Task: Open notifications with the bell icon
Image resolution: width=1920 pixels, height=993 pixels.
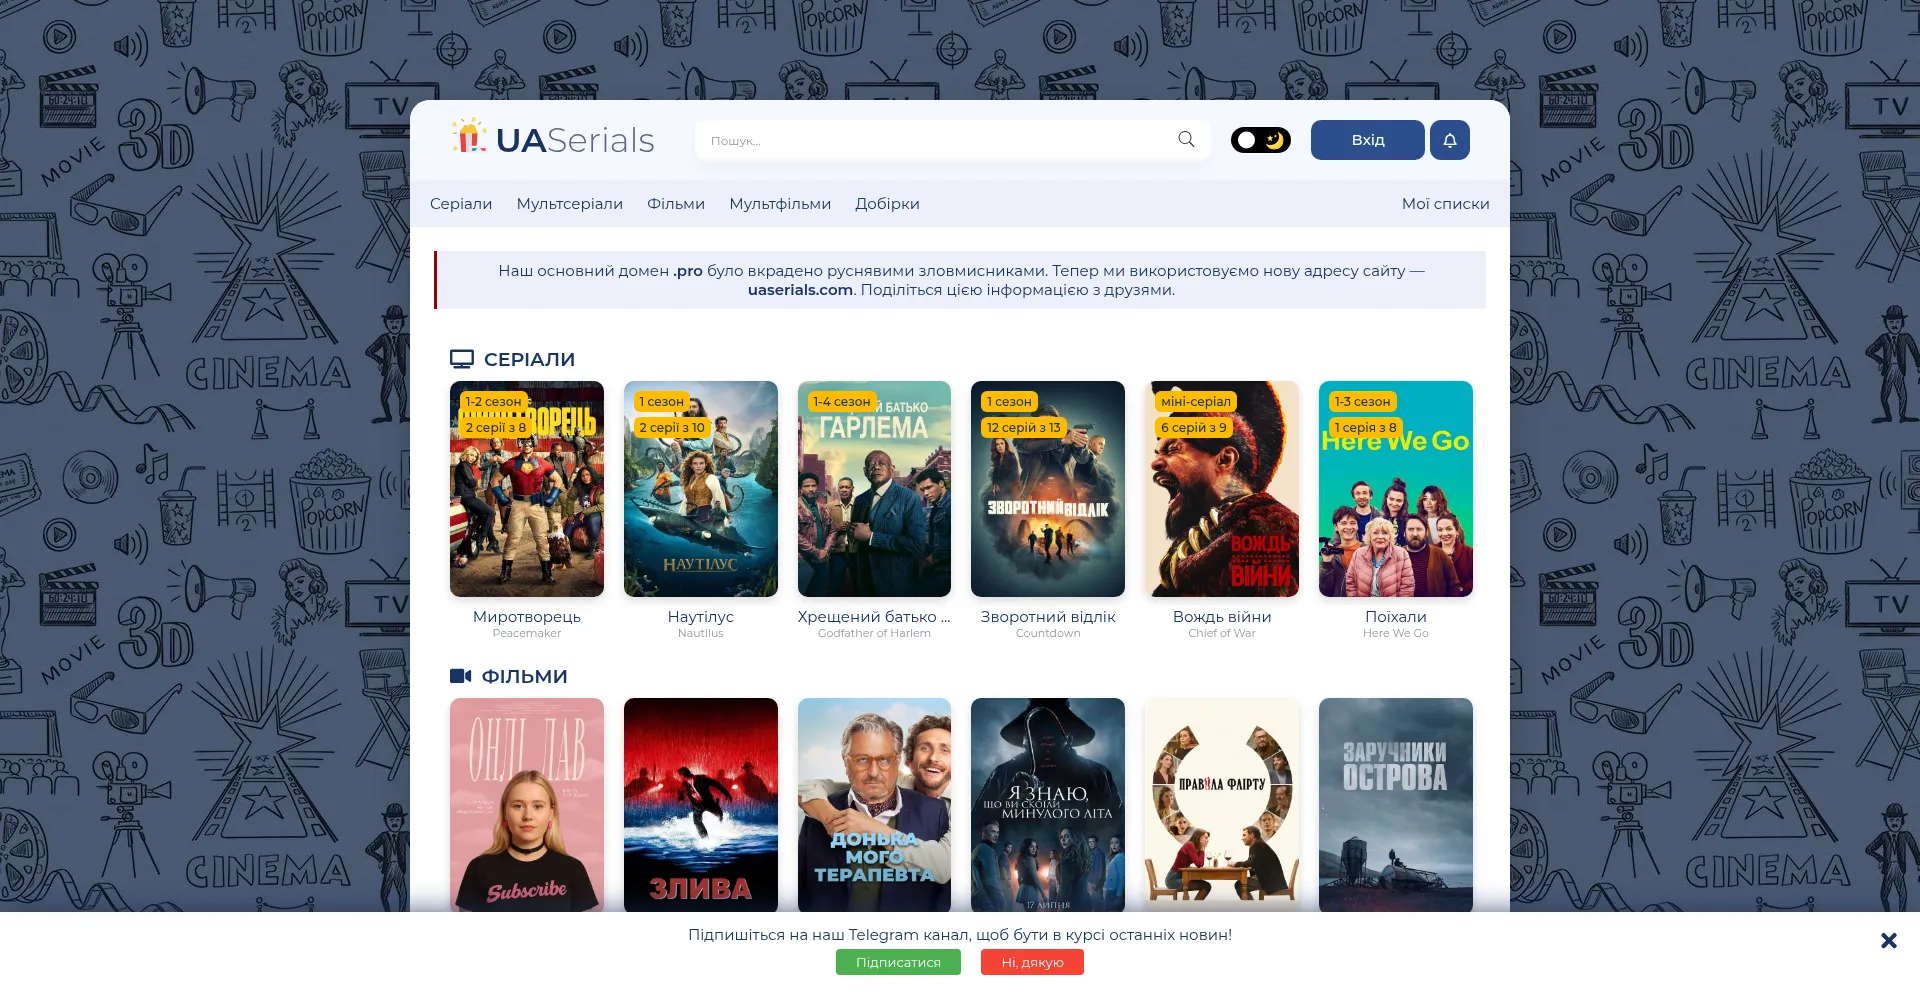Action: point(1449,140)
